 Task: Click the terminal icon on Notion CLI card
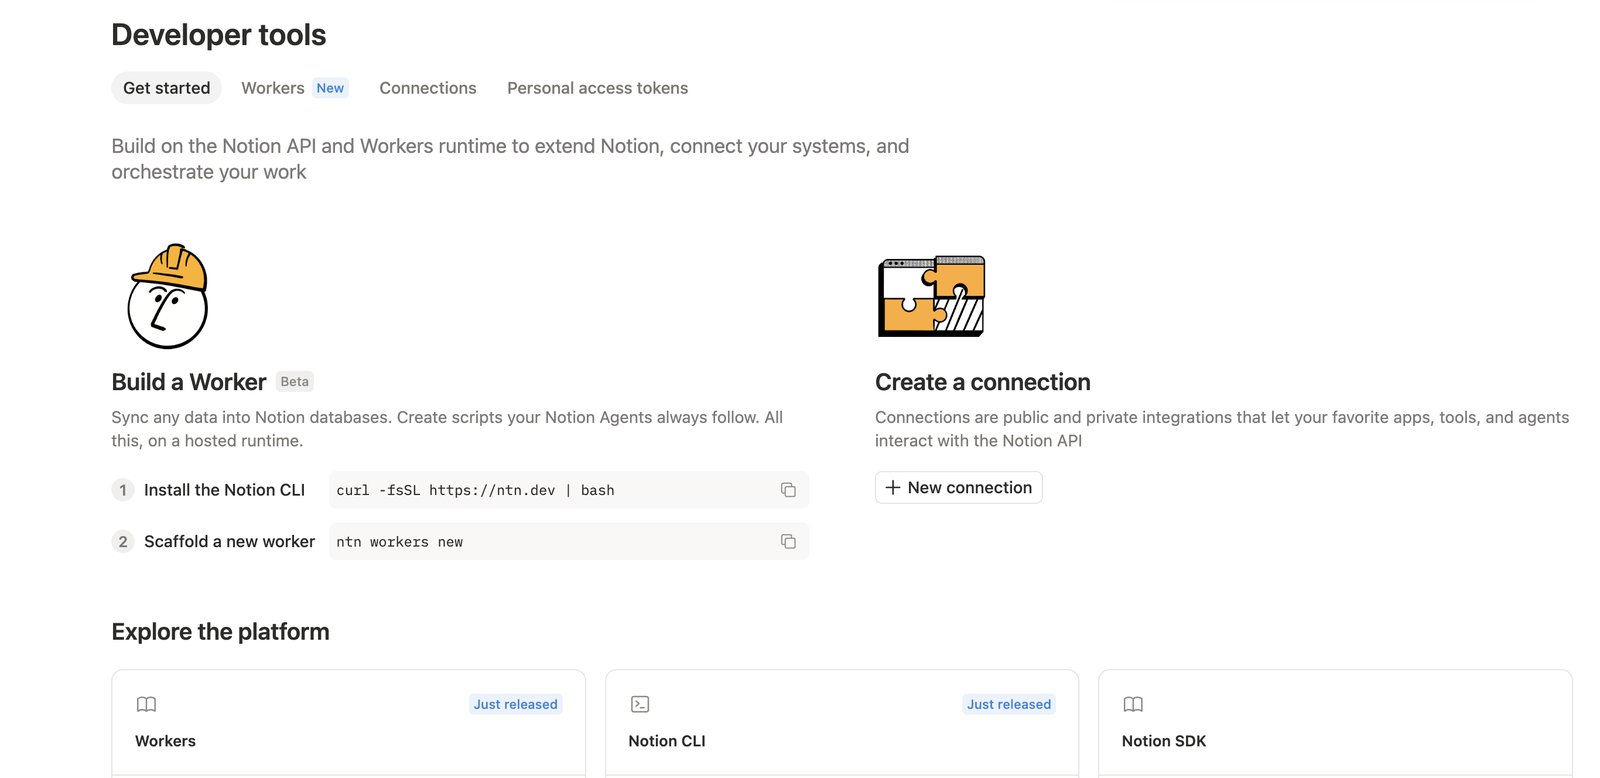click(640, 704)
